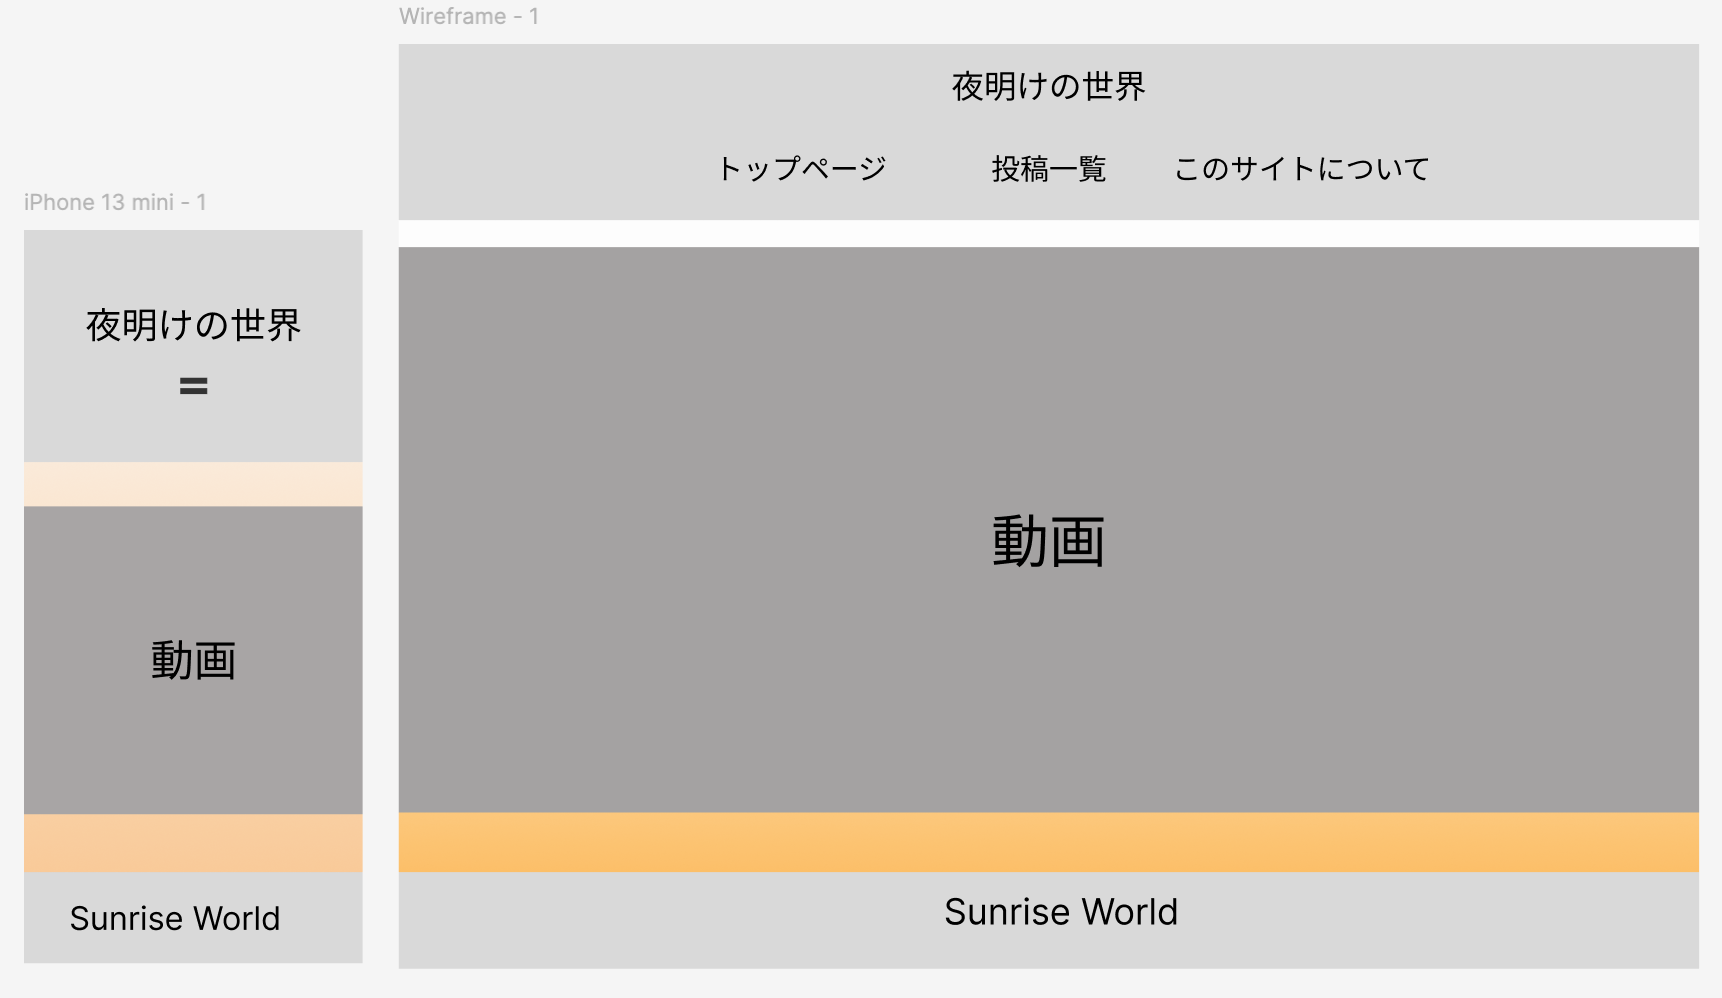The width and height of the screenshot is (1722, 998).
Task: Select the トップページ navigation item
Action: (x=802, y=168)
